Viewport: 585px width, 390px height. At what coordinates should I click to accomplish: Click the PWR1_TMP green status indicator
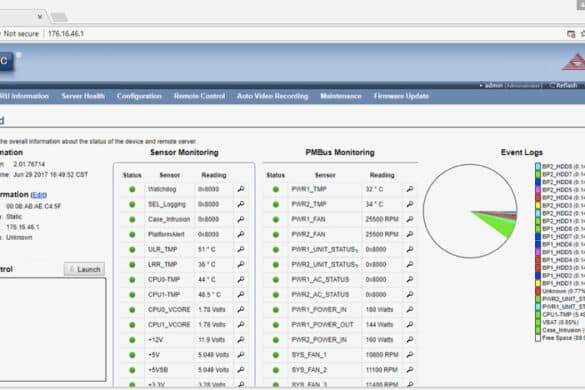[276, 189]
